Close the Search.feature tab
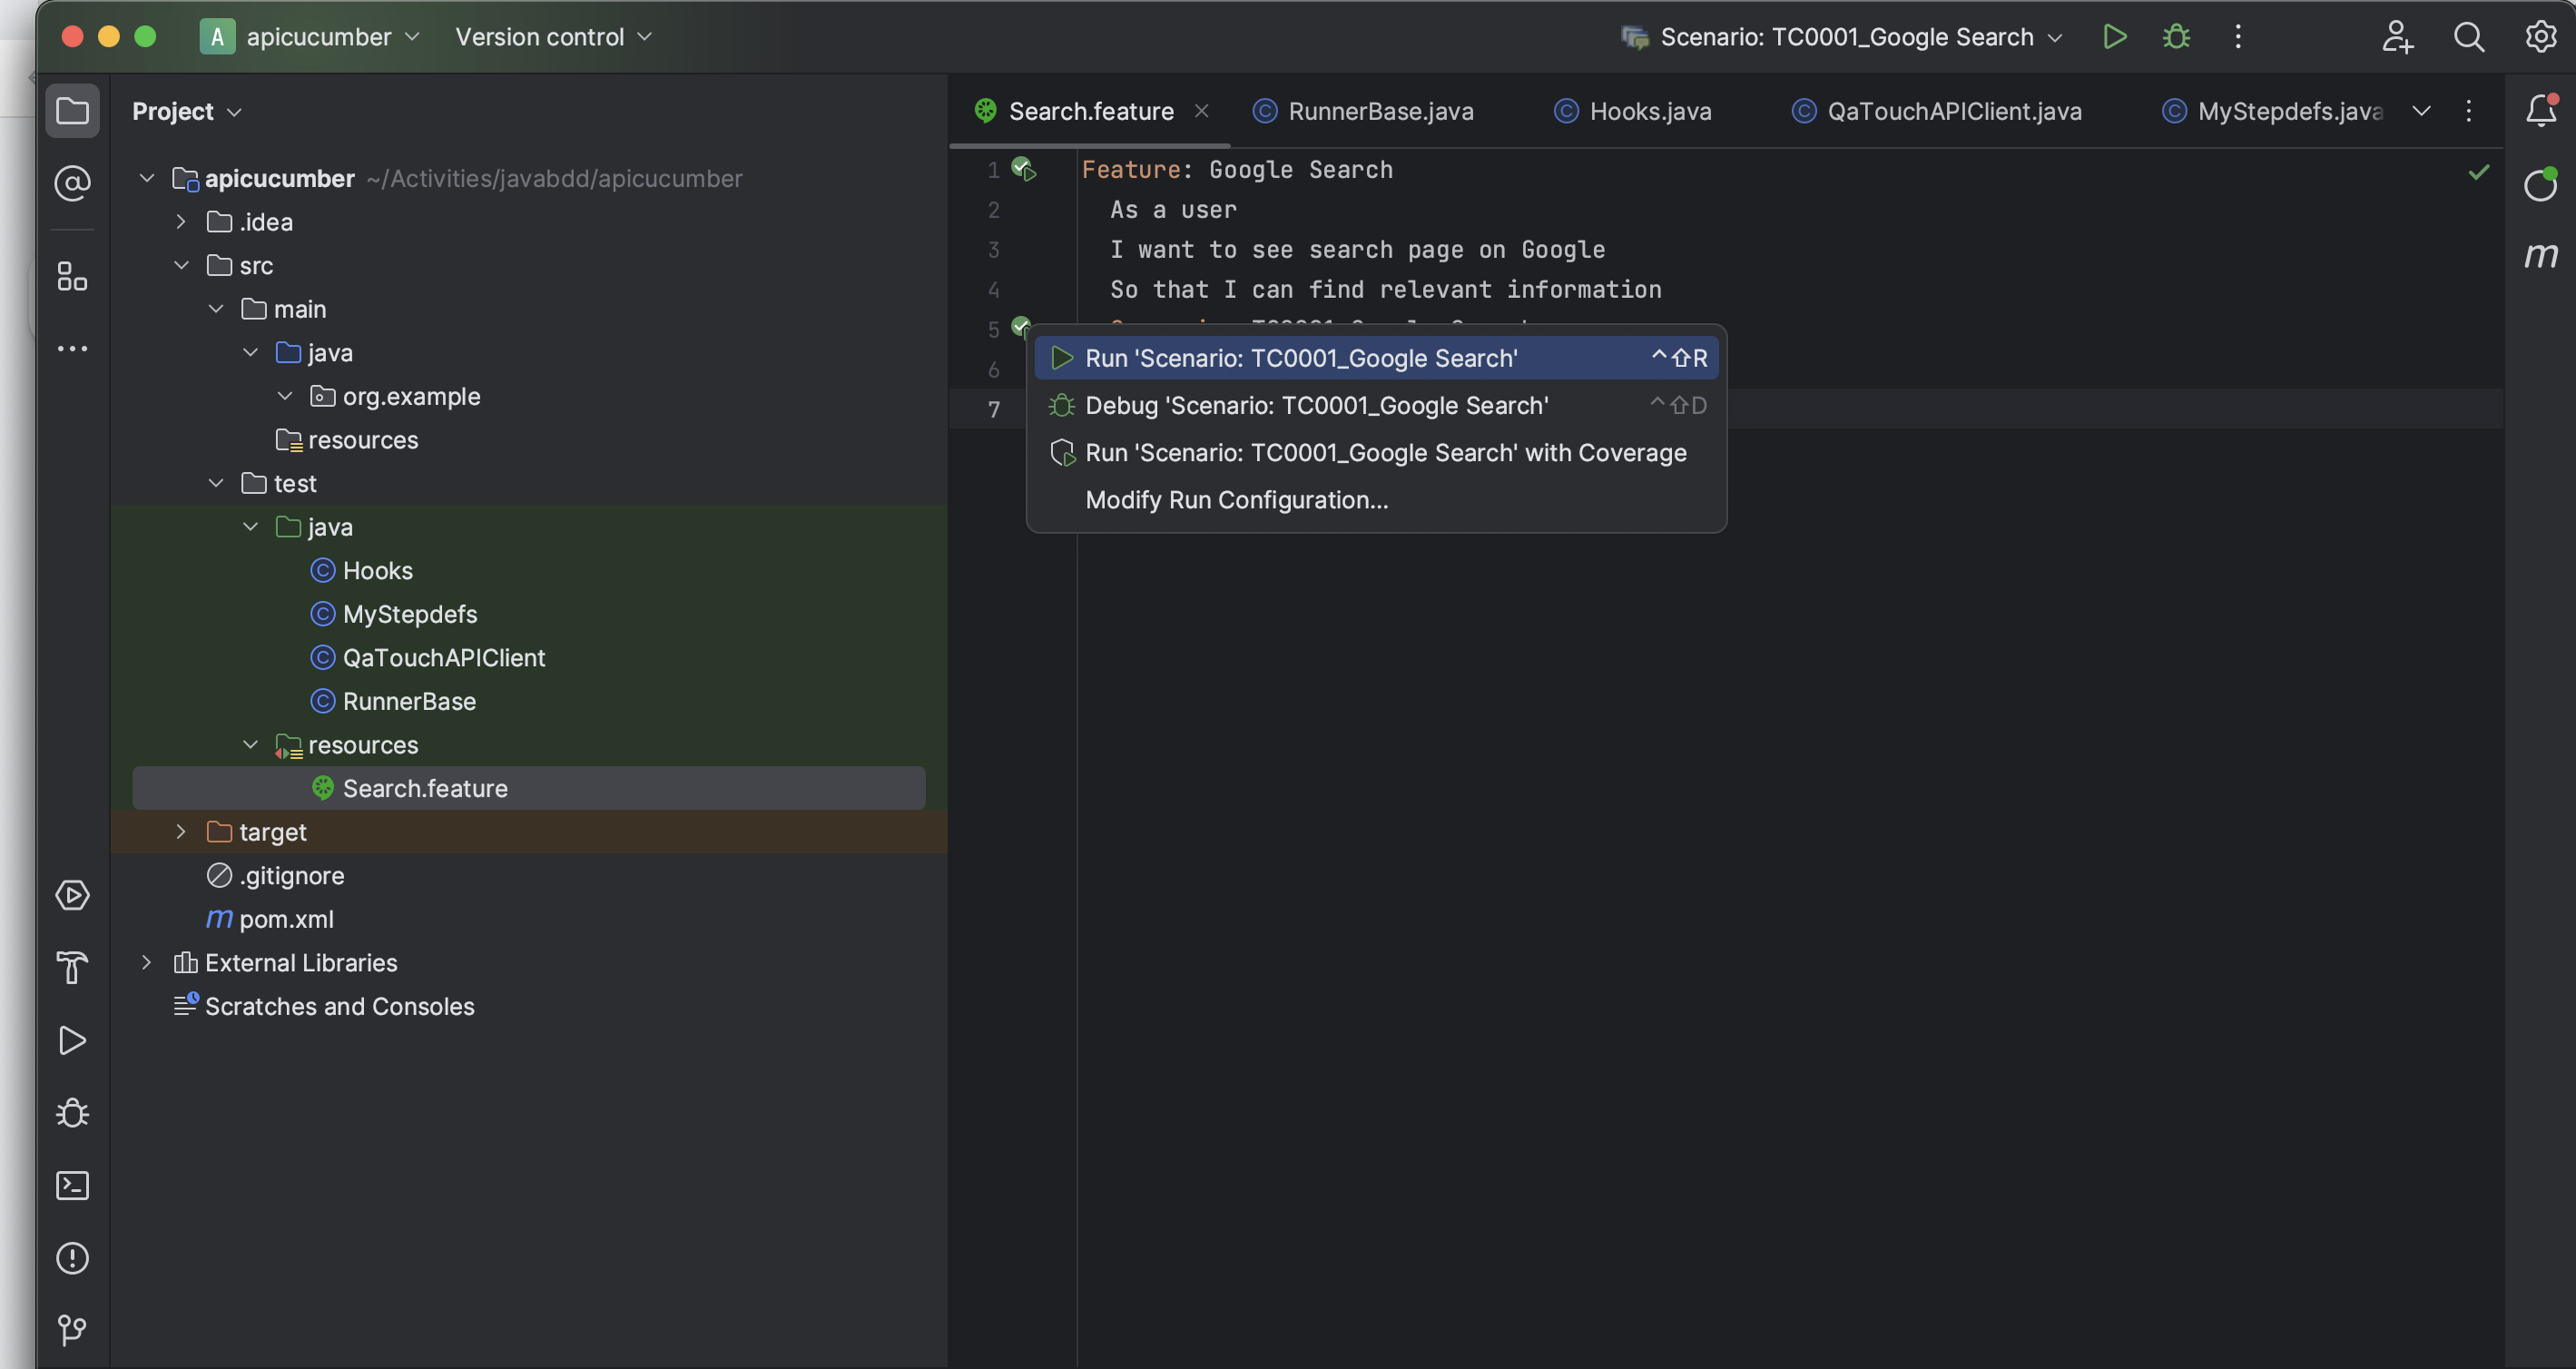This screenshot has width=2576, height=1369. pos(1202,111)
